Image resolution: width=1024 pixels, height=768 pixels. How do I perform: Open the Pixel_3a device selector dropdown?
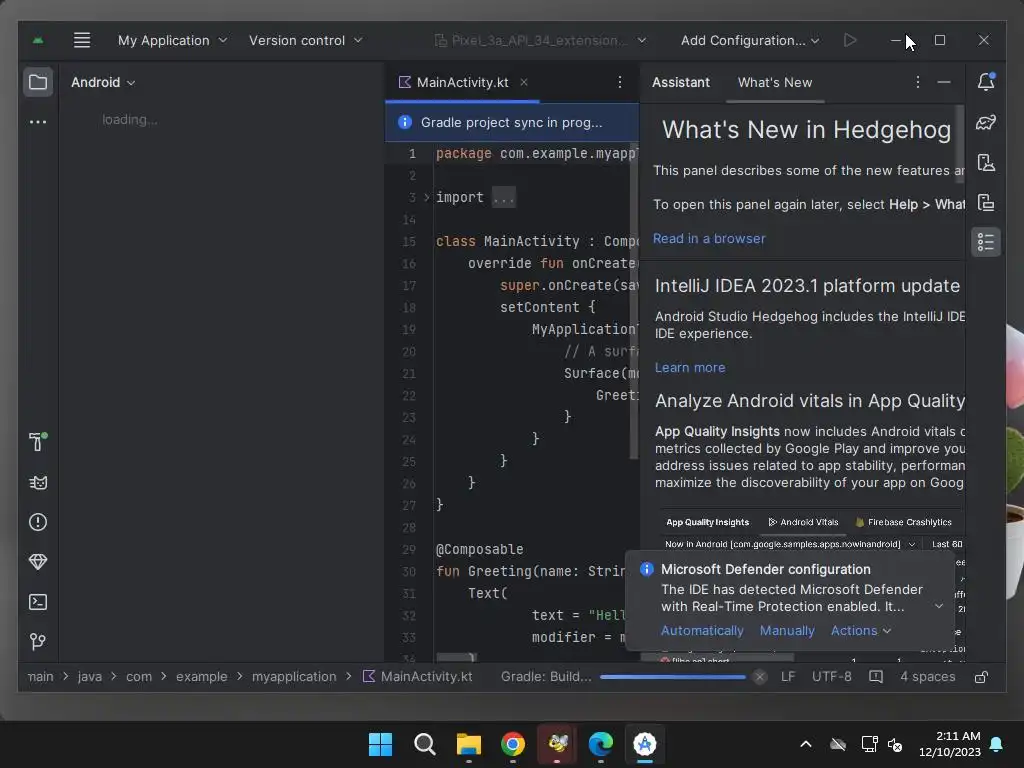tap(541, 40)
